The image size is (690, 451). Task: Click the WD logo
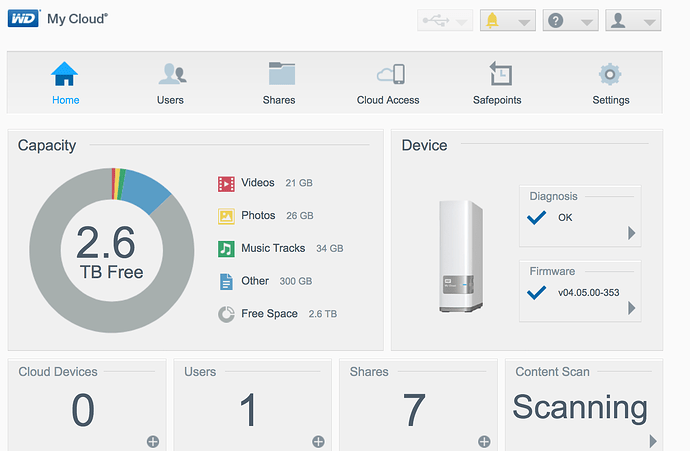(x=24, y=18)
